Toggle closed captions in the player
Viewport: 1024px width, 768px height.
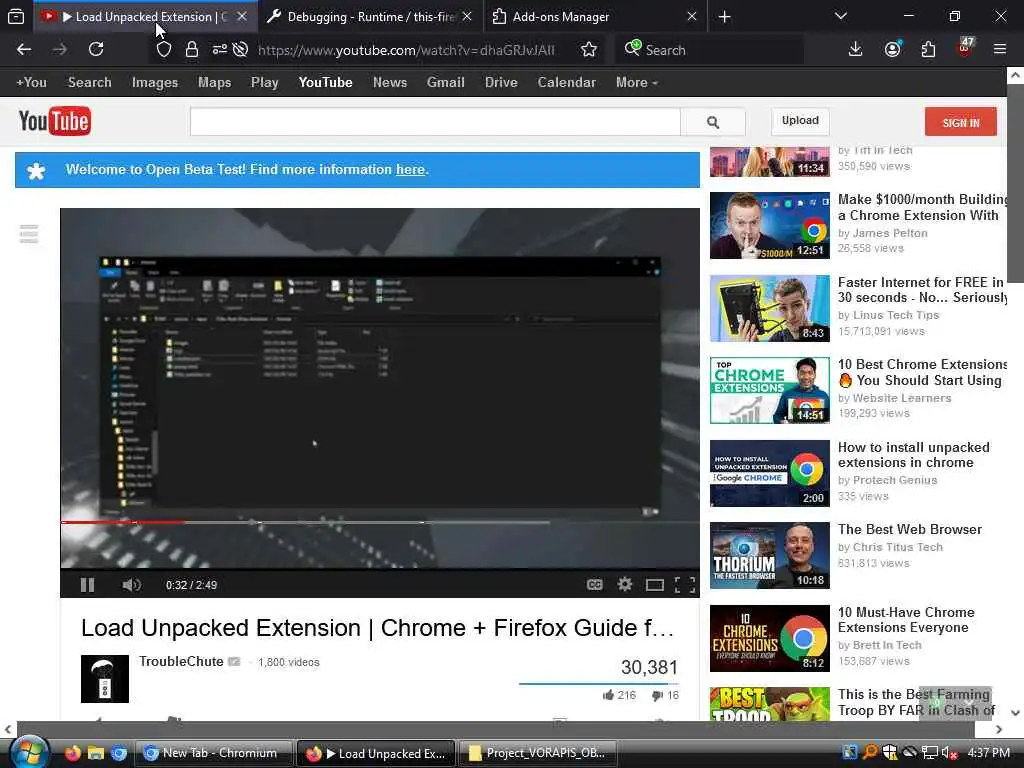tap(594, 584)
